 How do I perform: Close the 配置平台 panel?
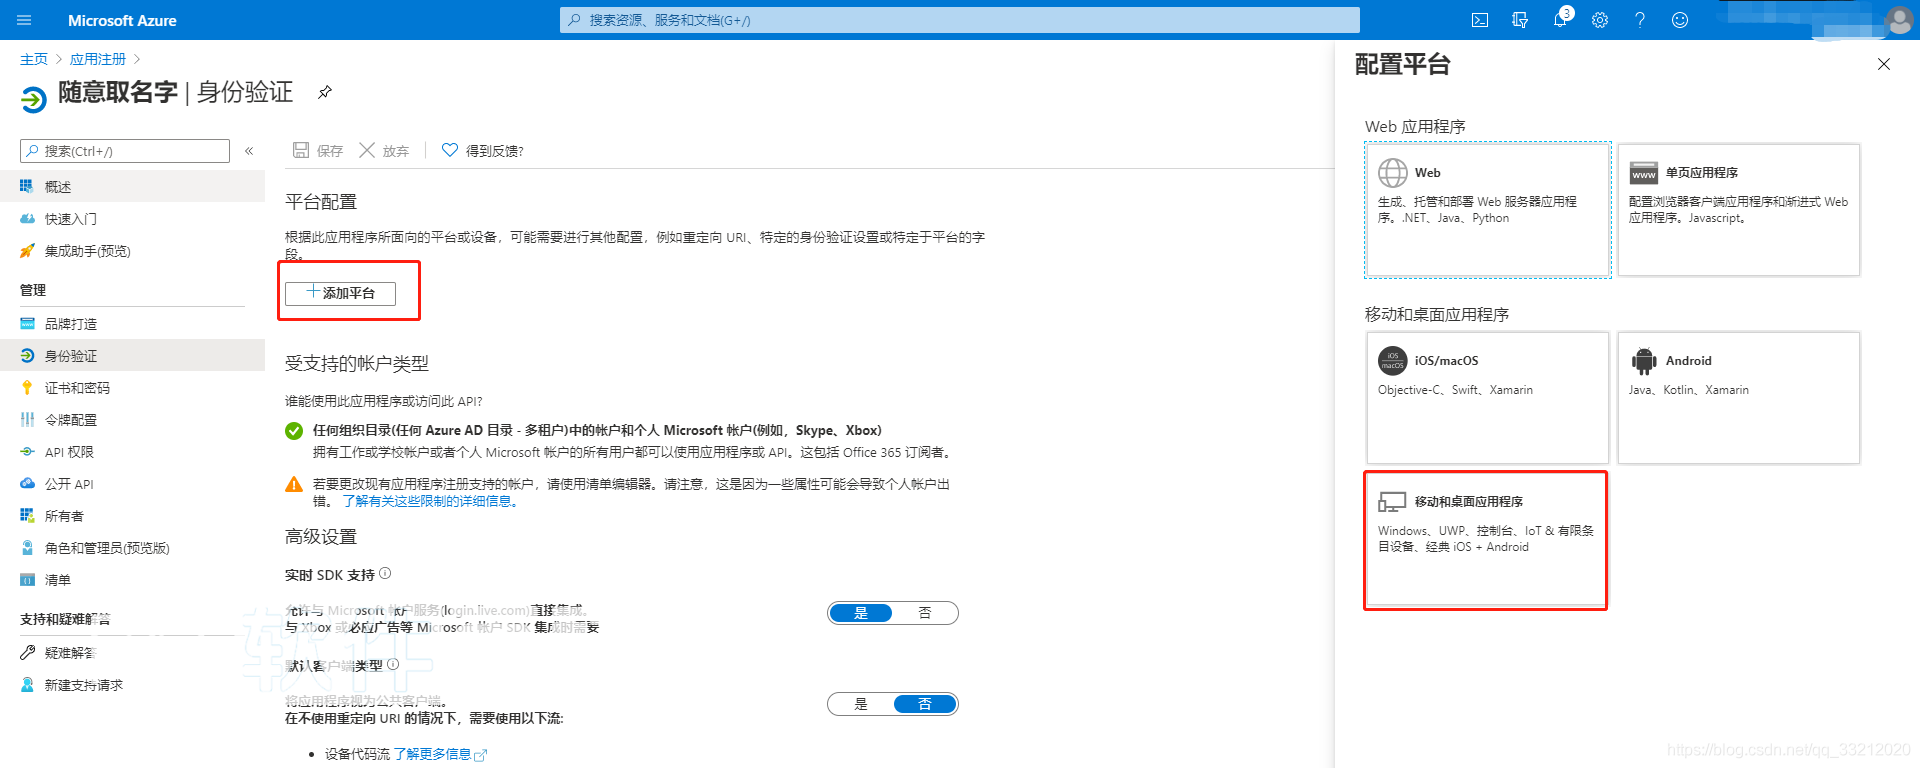tap(1883, 64)
